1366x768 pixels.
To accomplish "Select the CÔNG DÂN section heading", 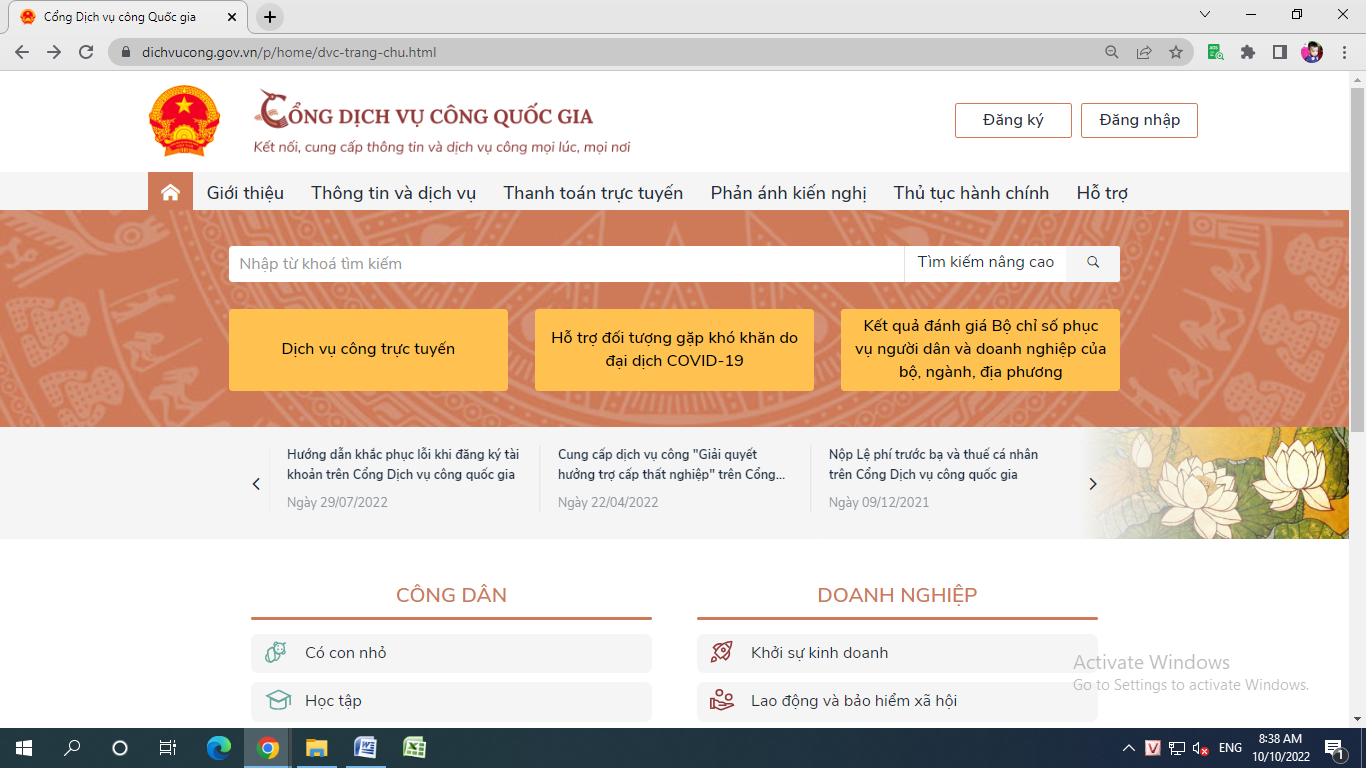I will (451, 595).
